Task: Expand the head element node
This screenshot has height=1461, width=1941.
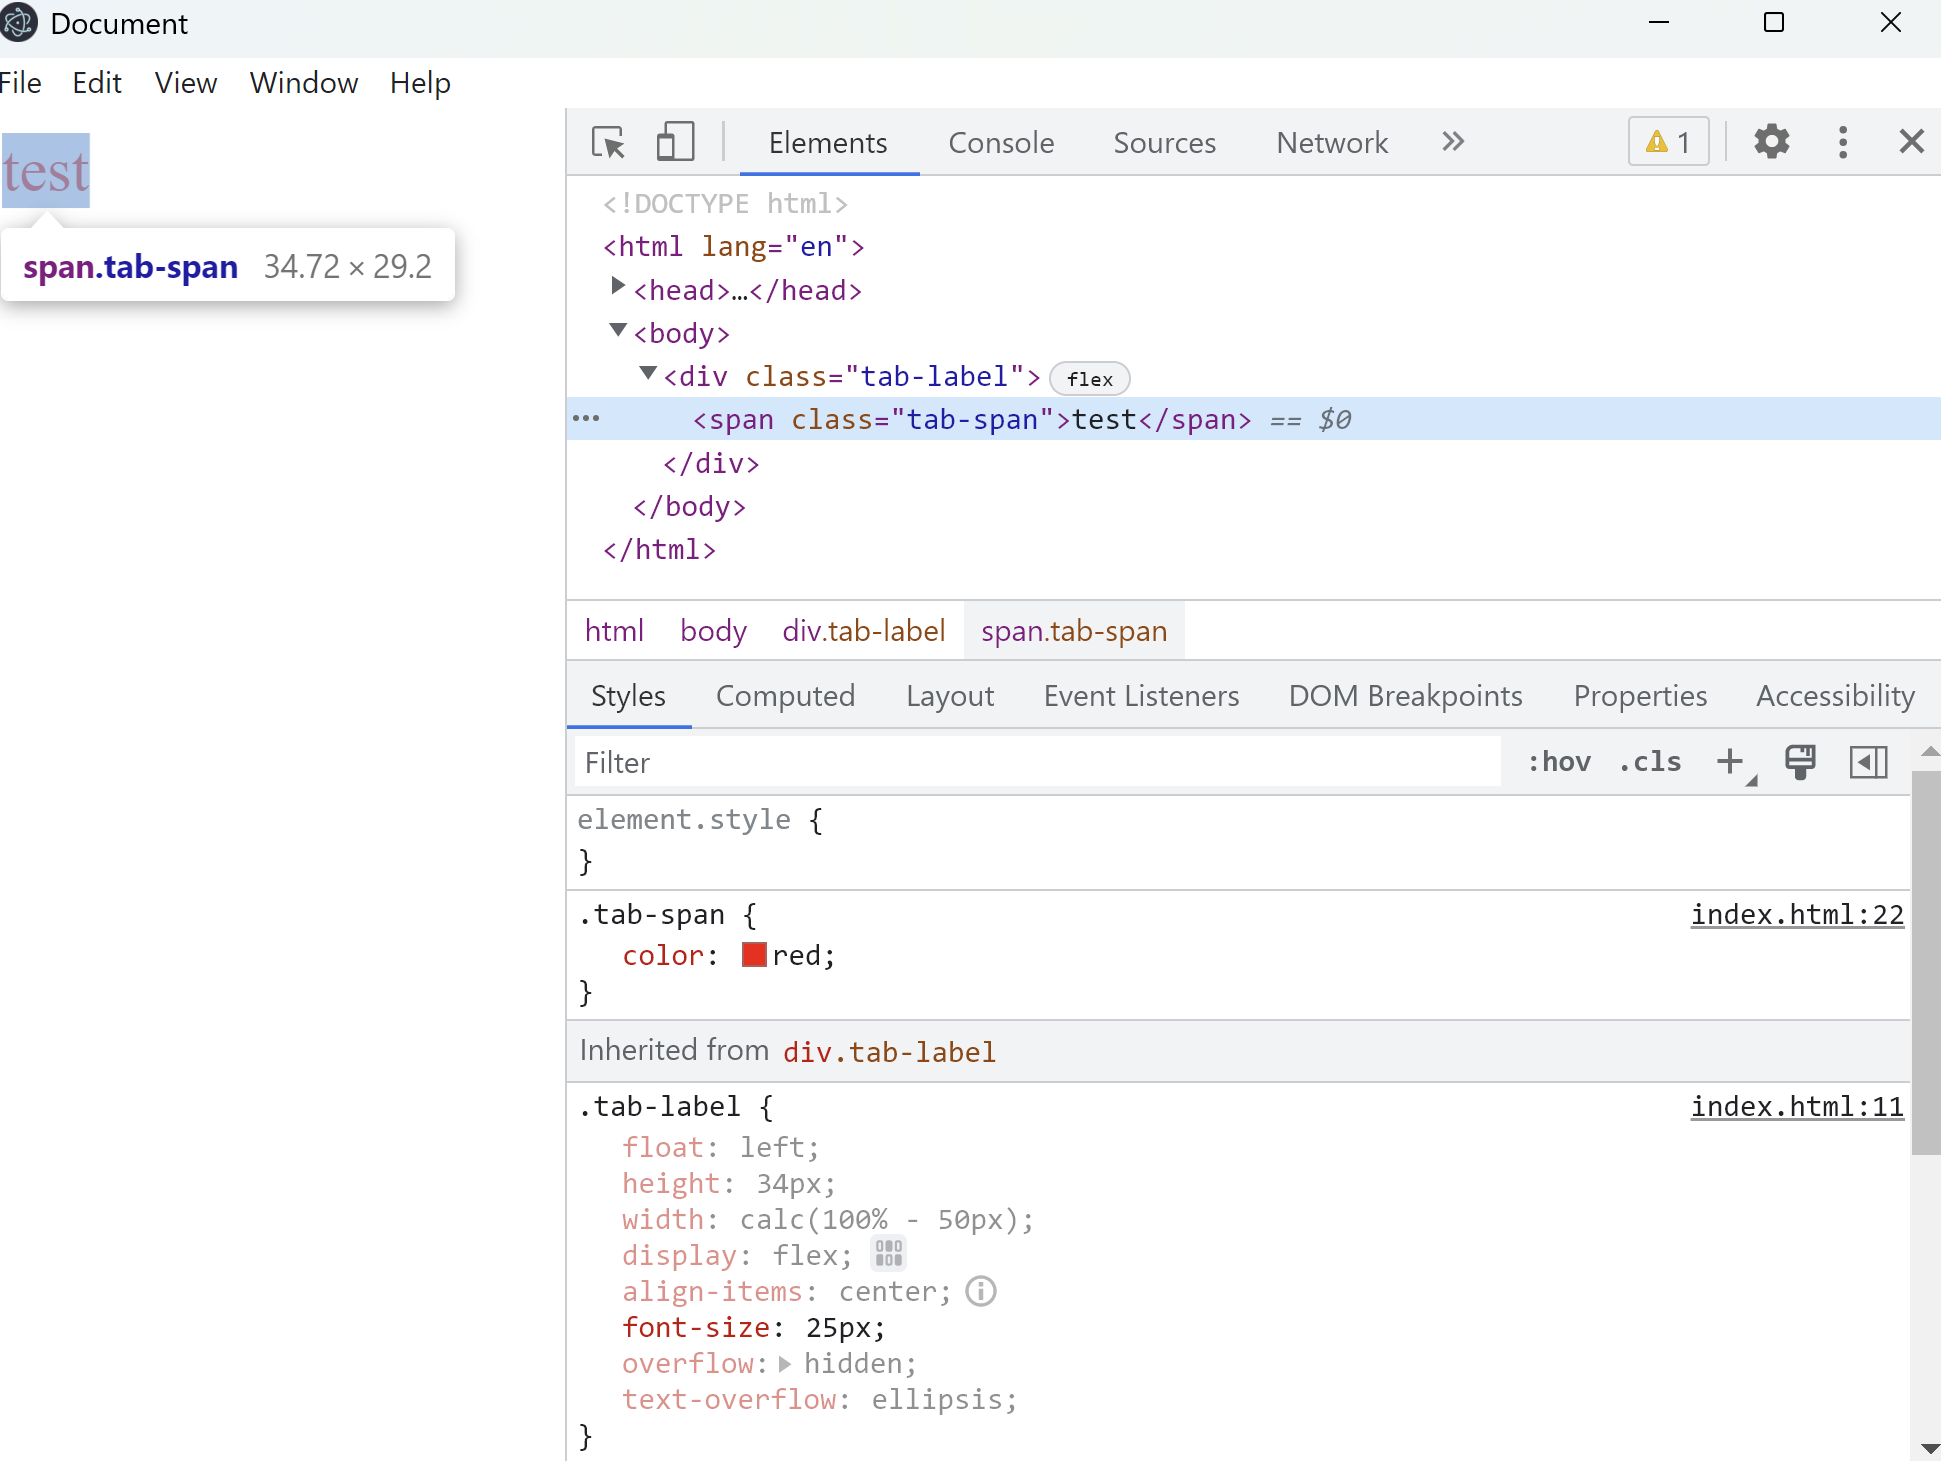Action: click(618, 288)
